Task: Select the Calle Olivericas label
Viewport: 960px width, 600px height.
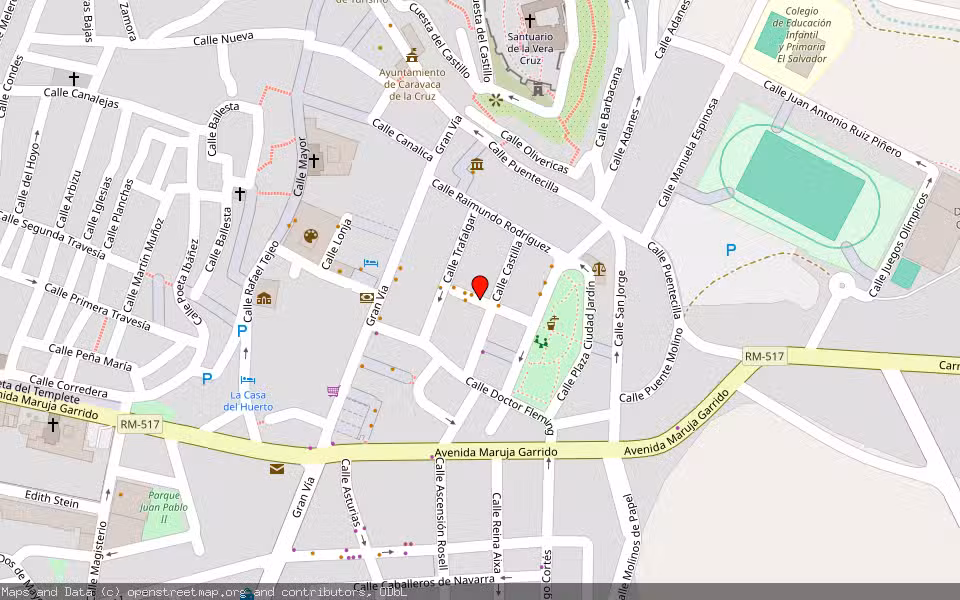Action: pos(534,152)
